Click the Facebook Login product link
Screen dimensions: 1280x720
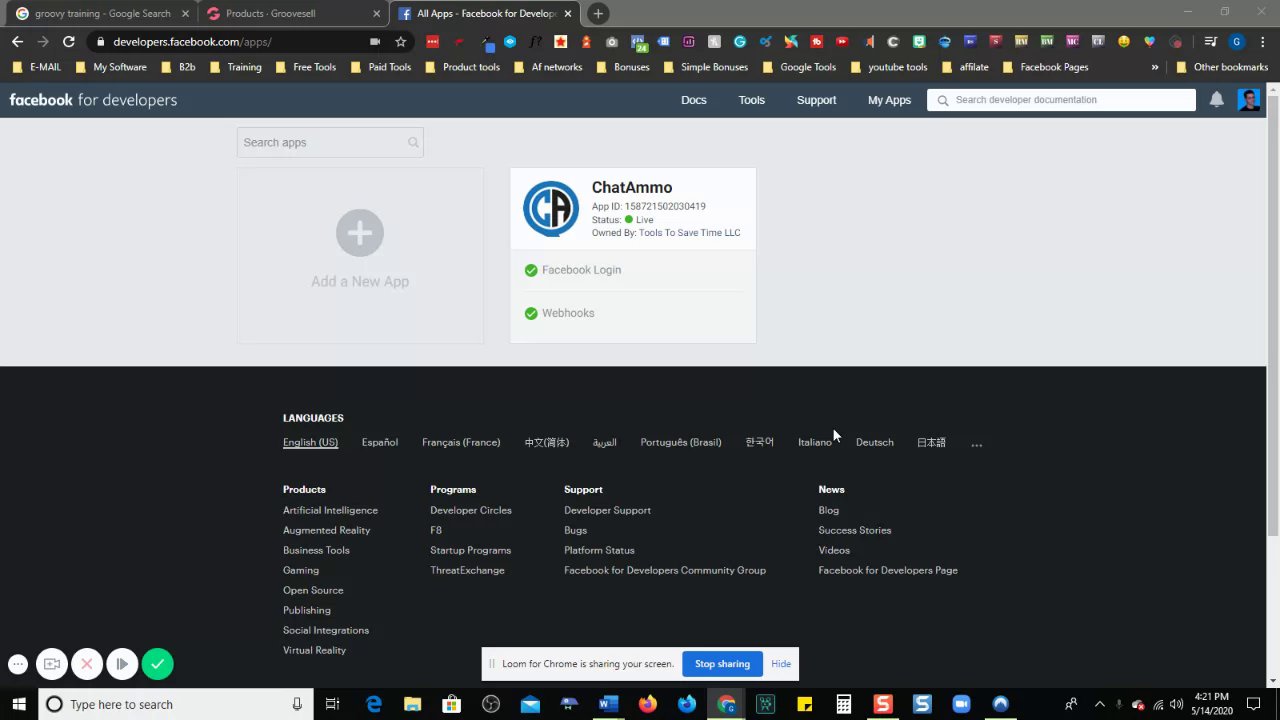tap(581, 270)
